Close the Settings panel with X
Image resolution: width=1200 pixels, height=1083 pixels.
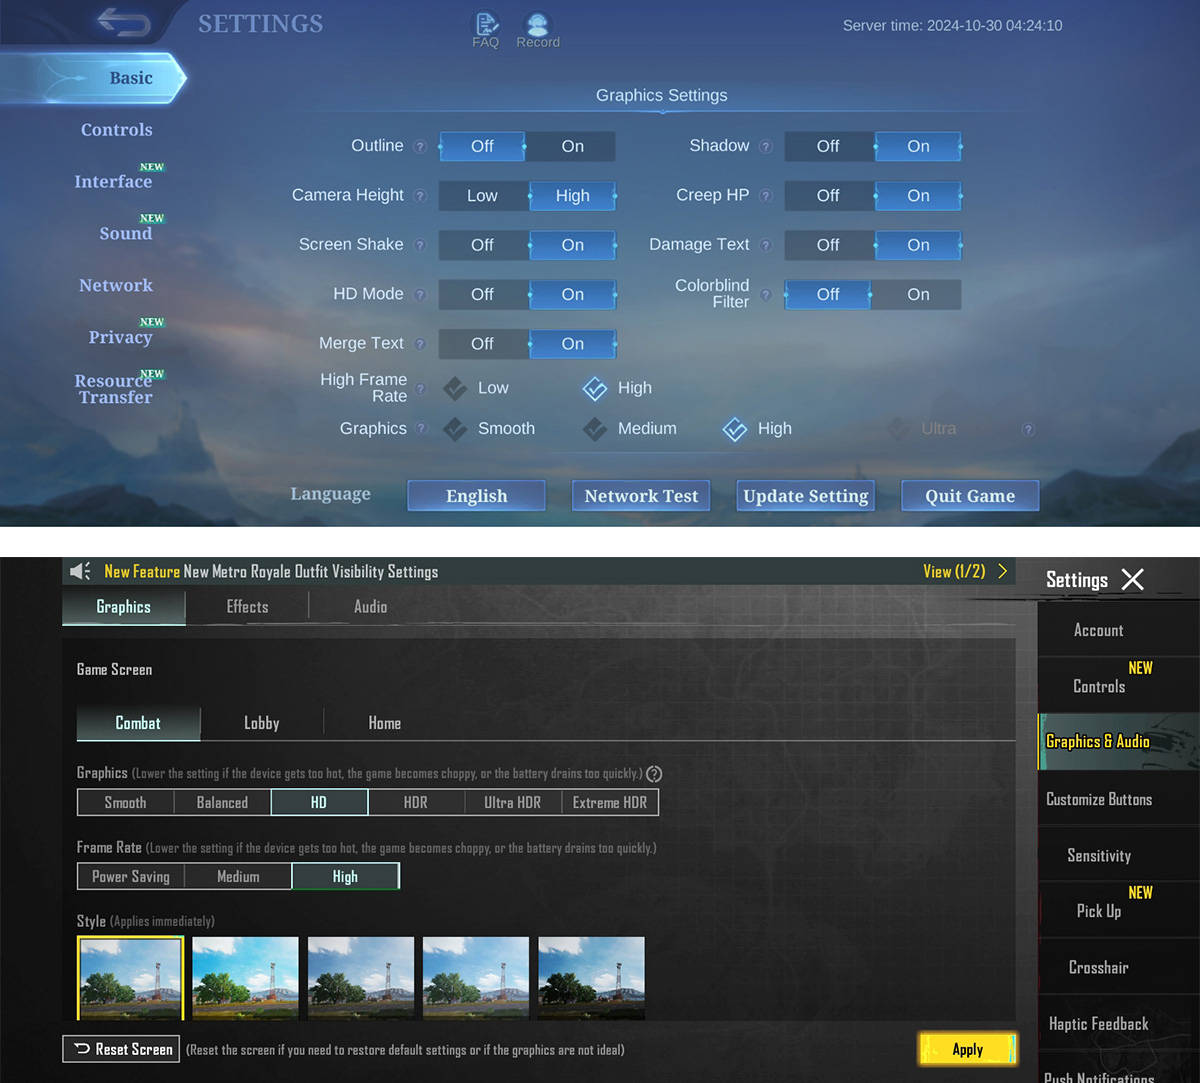pyautogui.click(x=1132, y=579)
